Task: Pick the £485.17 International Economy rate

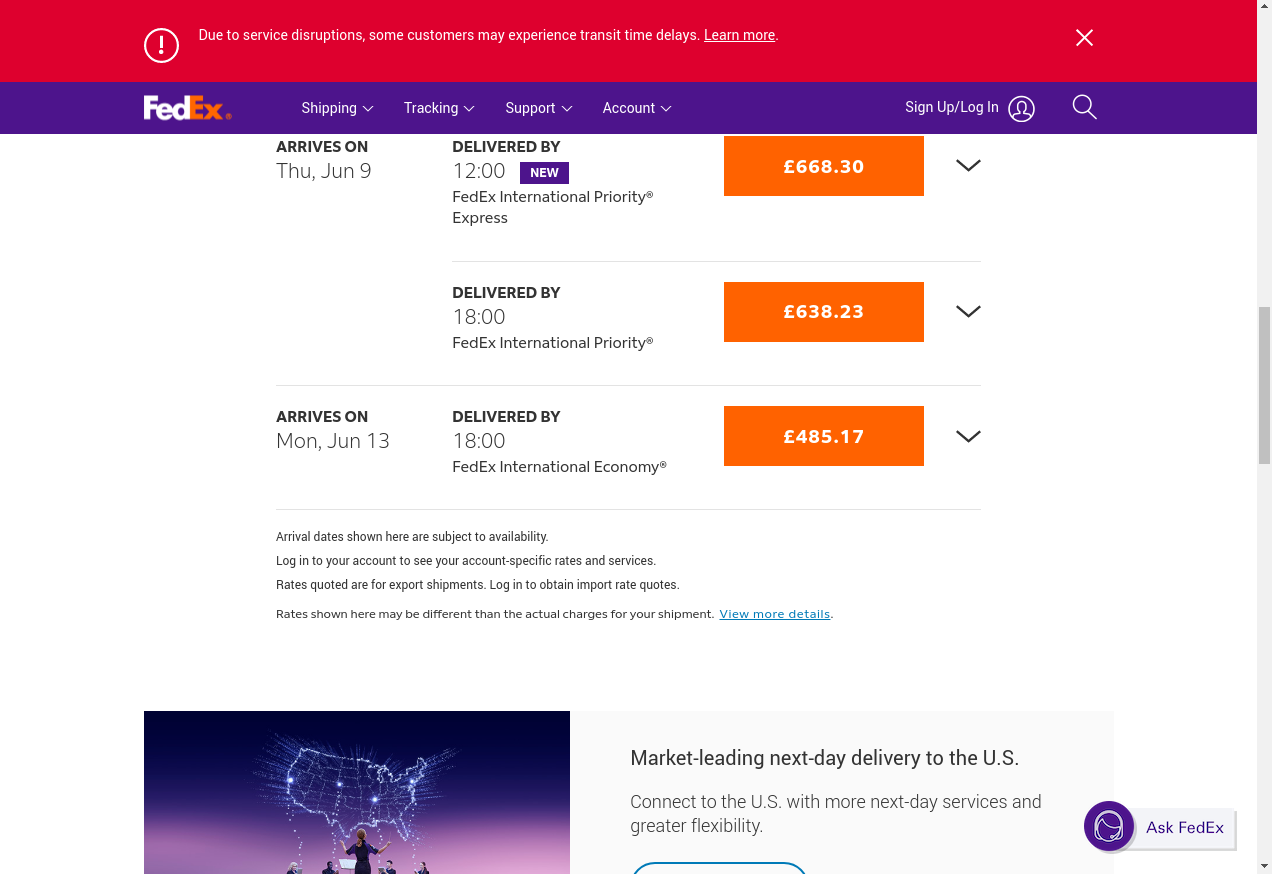Action: pos(823,436)
